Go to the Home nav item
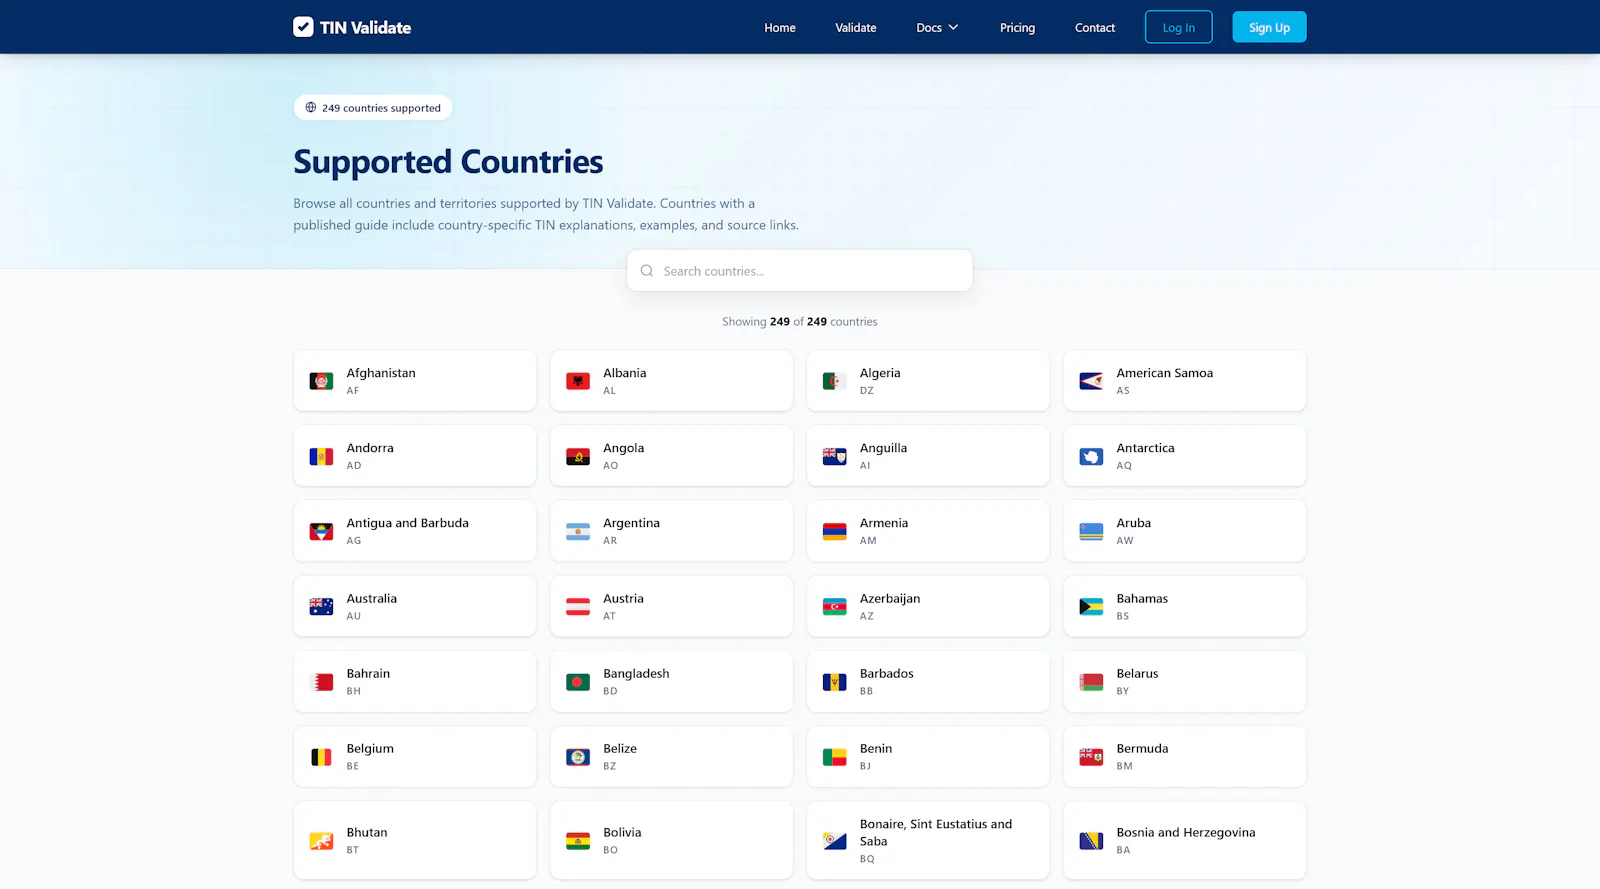Screen dimensions: 1600x889 (x=780, y=27)
